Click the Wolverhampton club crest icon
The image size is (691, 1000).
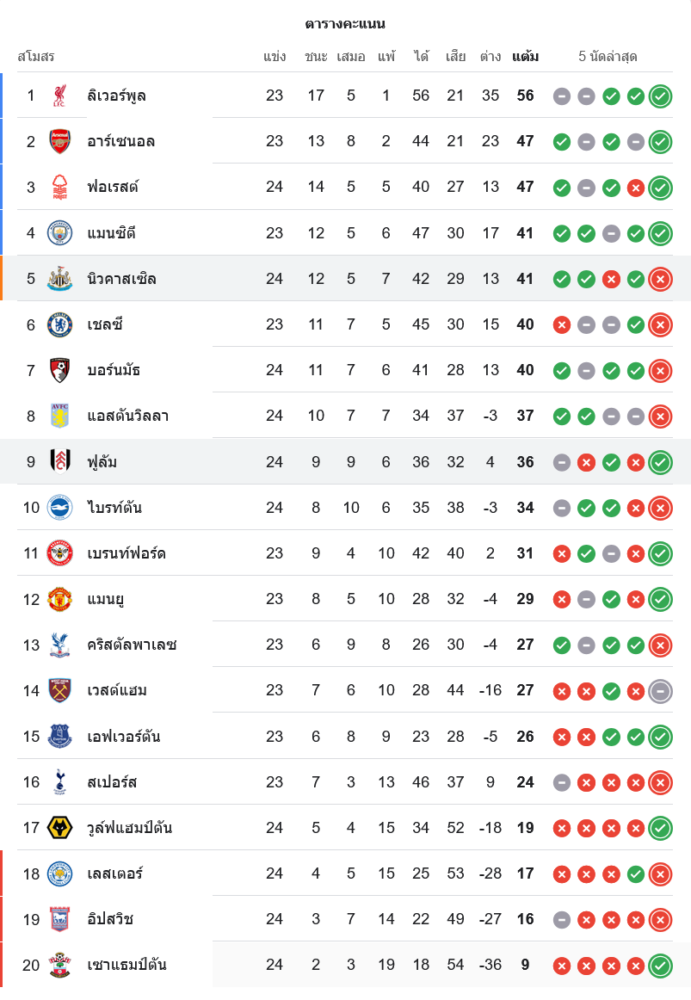(60, 828)
